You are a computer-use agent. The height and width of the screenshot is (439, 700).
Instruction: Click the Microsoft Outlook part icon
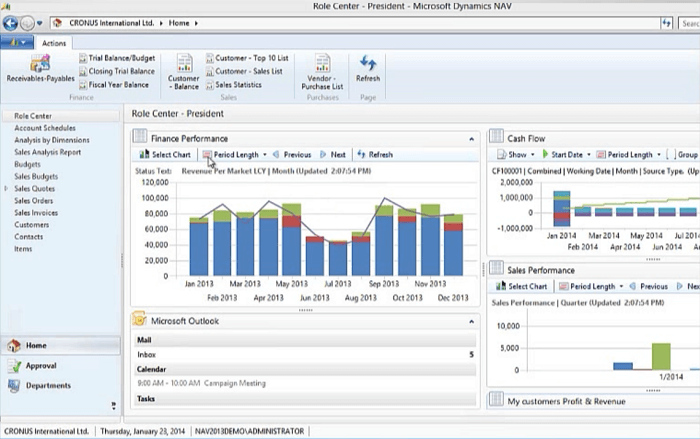[139, 319]
